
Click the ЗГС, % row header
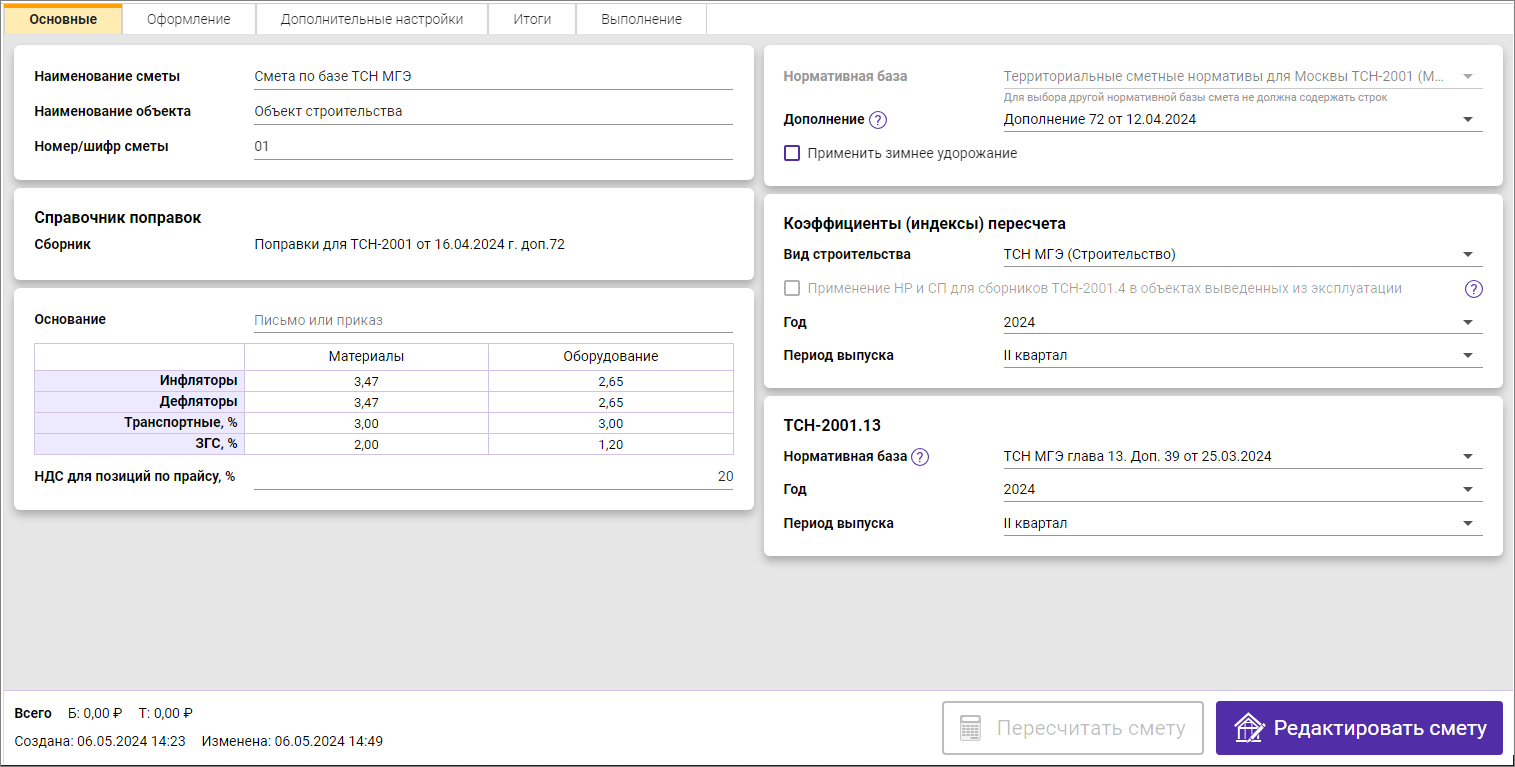[140, 444]
